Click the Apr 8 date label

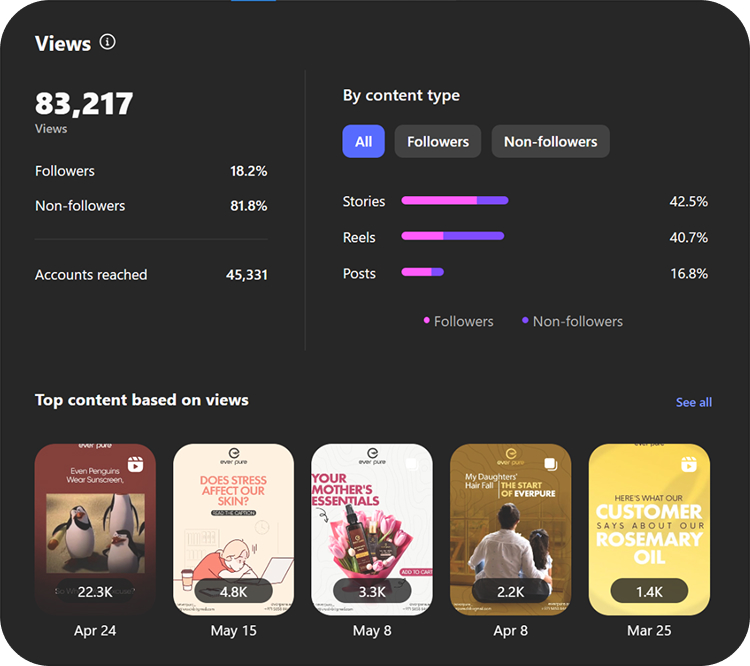(510, 631)
